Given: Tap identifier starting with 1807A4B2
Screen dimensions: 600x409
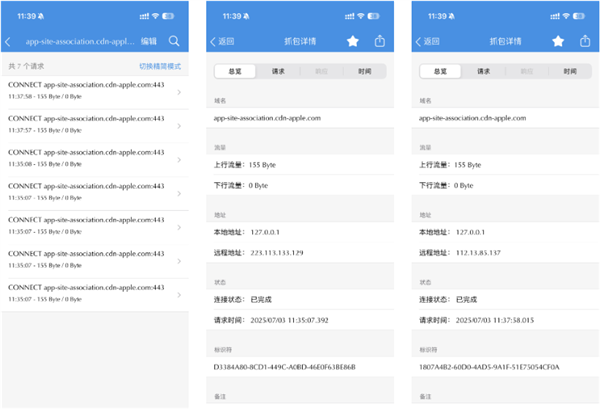Looking at the screenshot, I should [489, 367].
